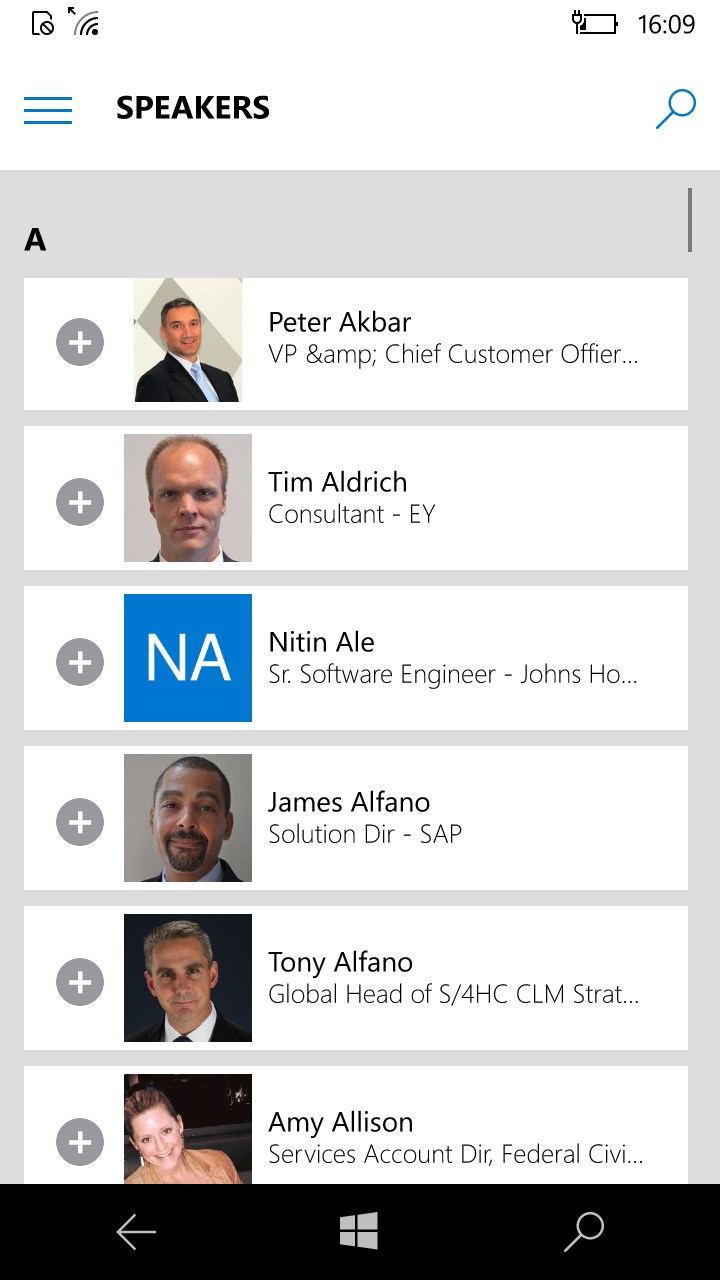
Task: Click the vertical scrollbar of the speakers list
Action: point(689,220)
